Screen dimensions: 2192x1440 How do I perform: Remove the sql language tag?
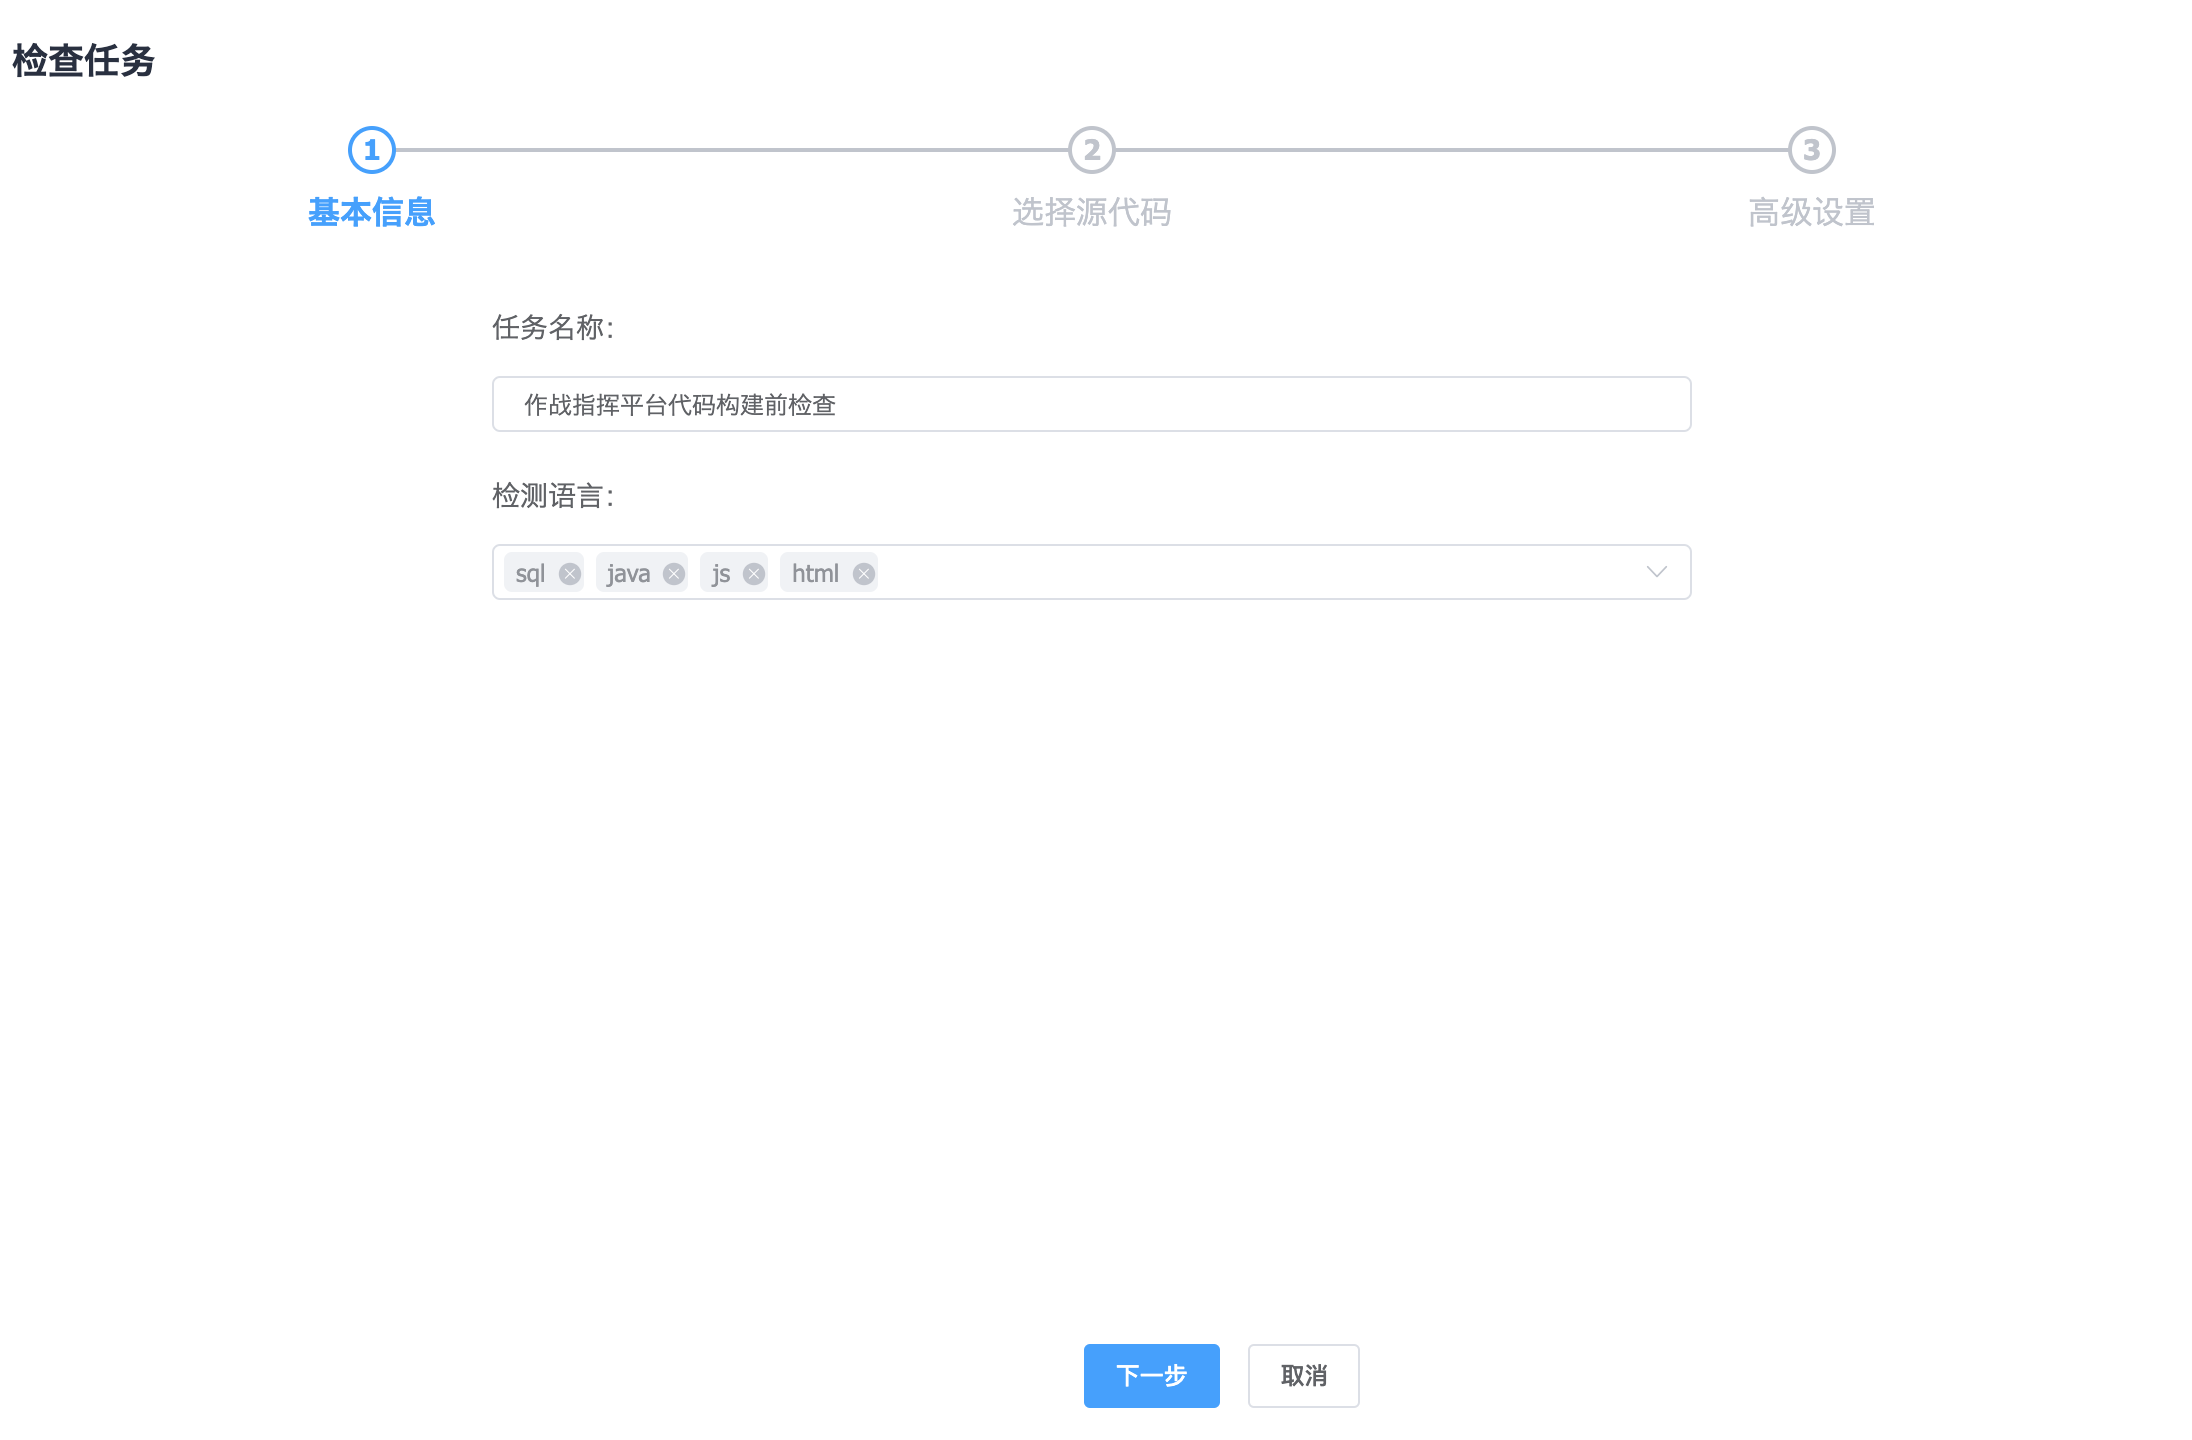[x=570, y=573]
